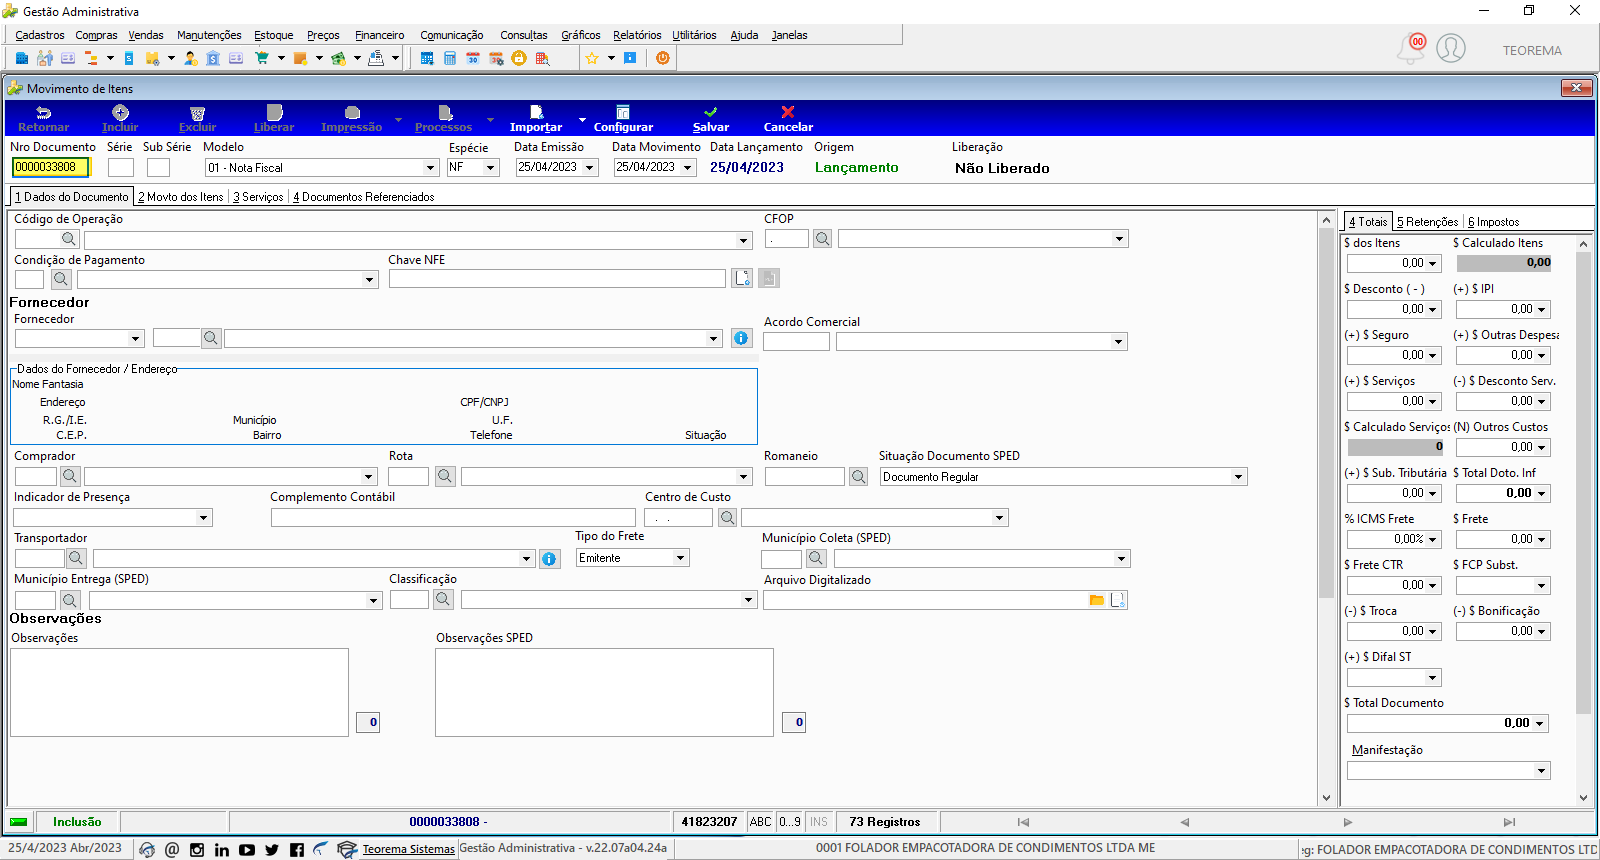Click the Twitter icon in status bar
Image resolution: width=1600 pixels, height=860 pixels.
click(x=272, y=850)
